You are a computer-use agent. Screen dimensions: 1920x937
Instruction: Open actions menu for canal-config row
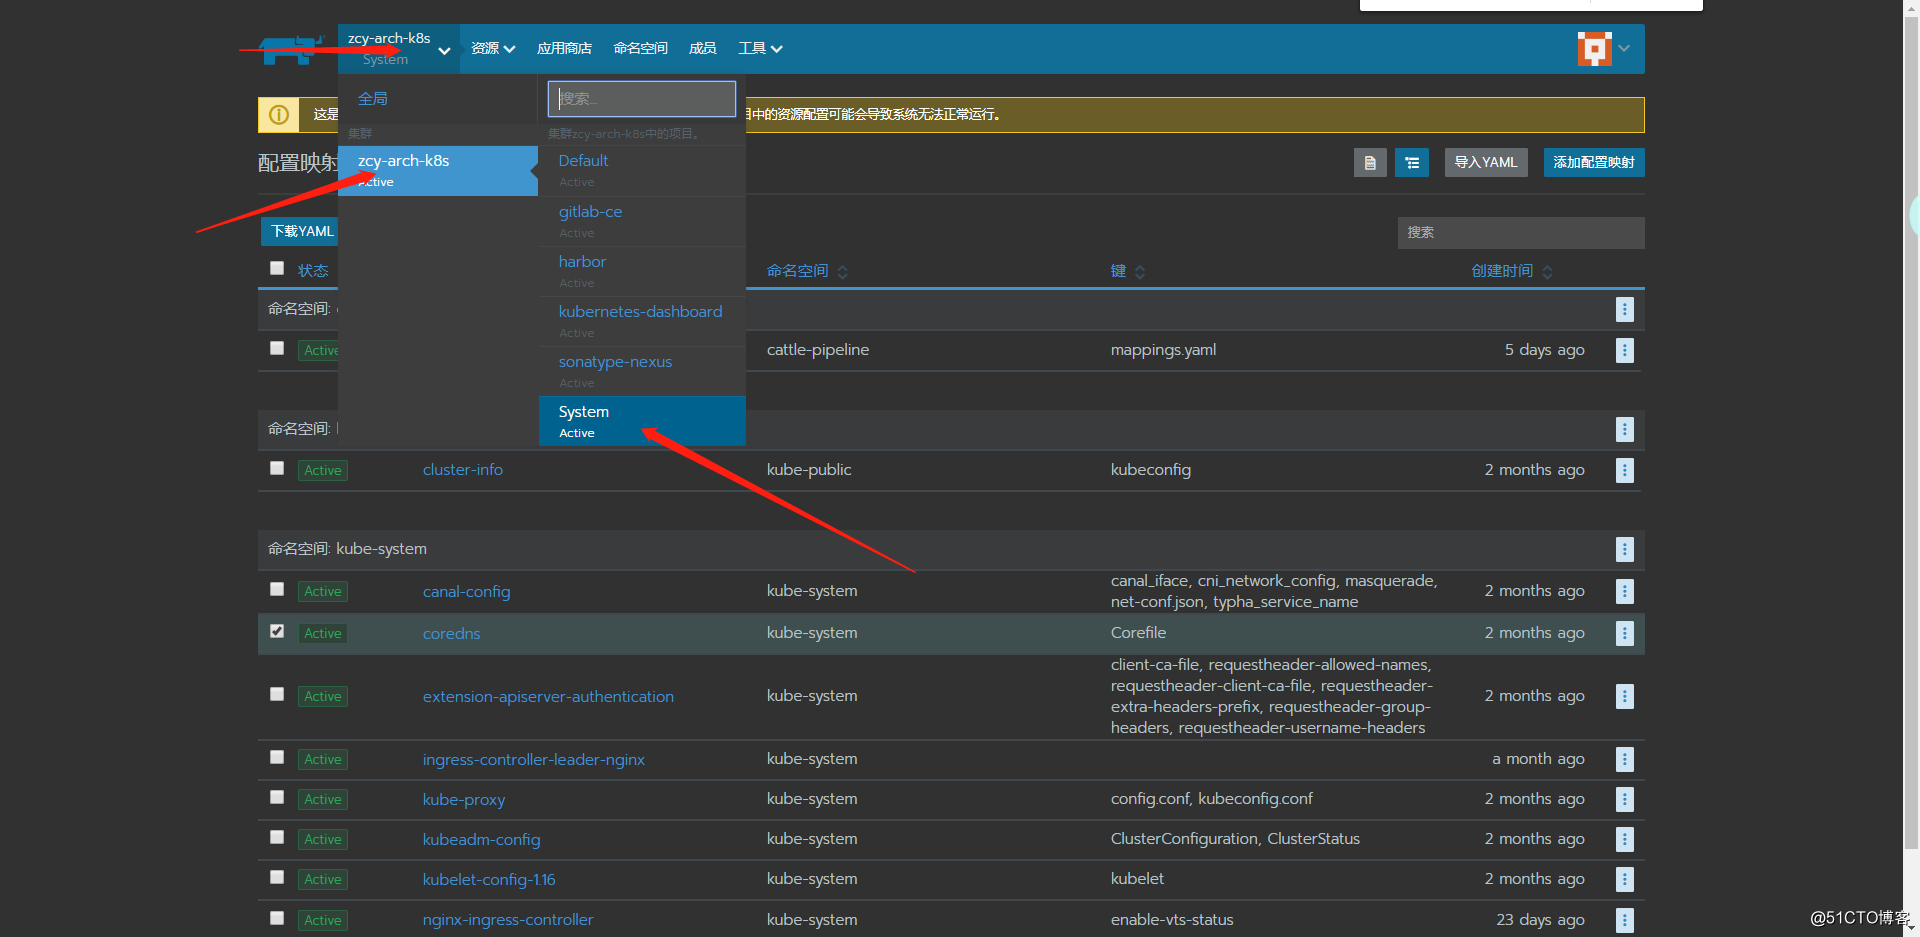1624,591
